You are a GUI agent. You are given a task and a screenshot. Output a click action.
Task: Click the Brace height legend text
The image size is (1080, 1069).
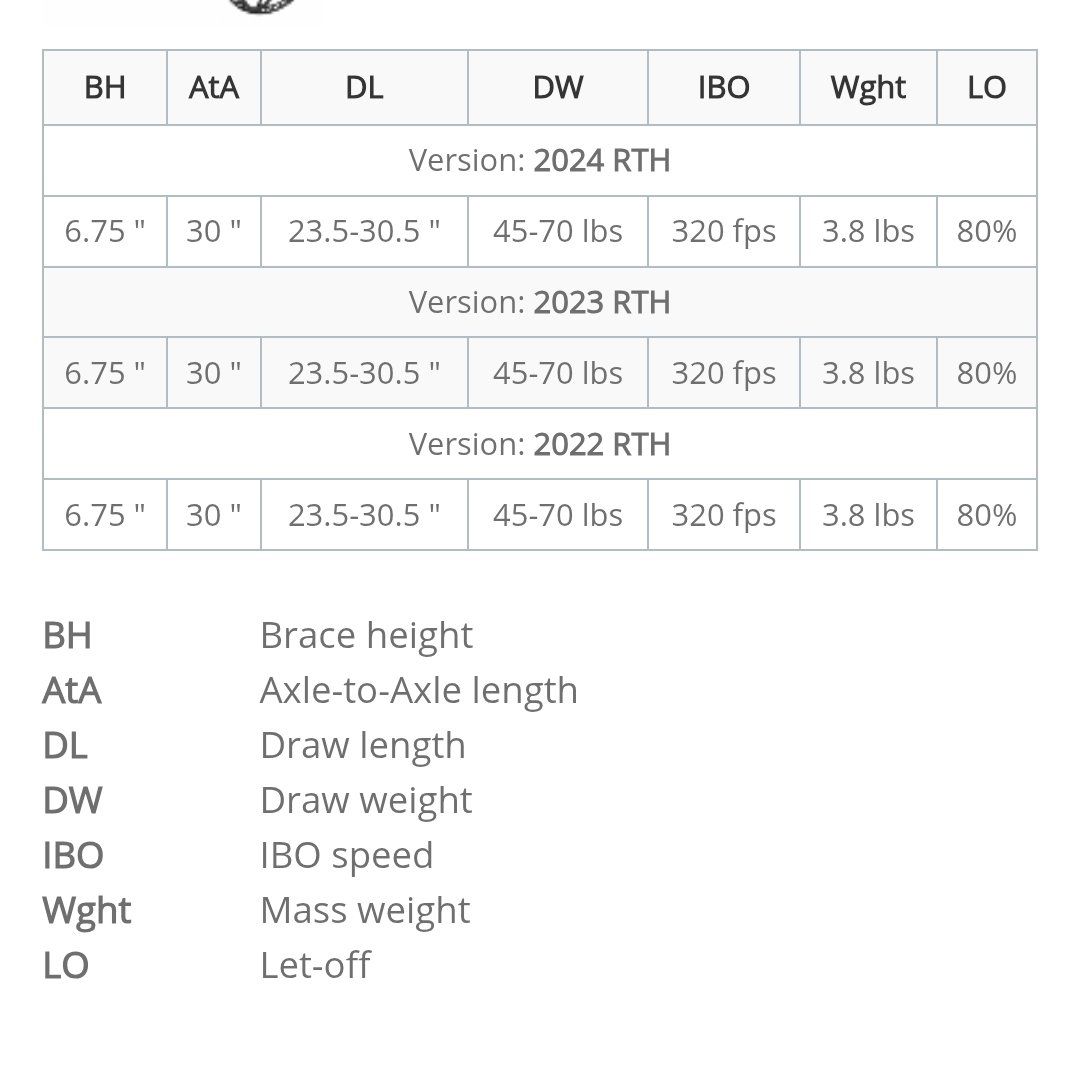366,635
